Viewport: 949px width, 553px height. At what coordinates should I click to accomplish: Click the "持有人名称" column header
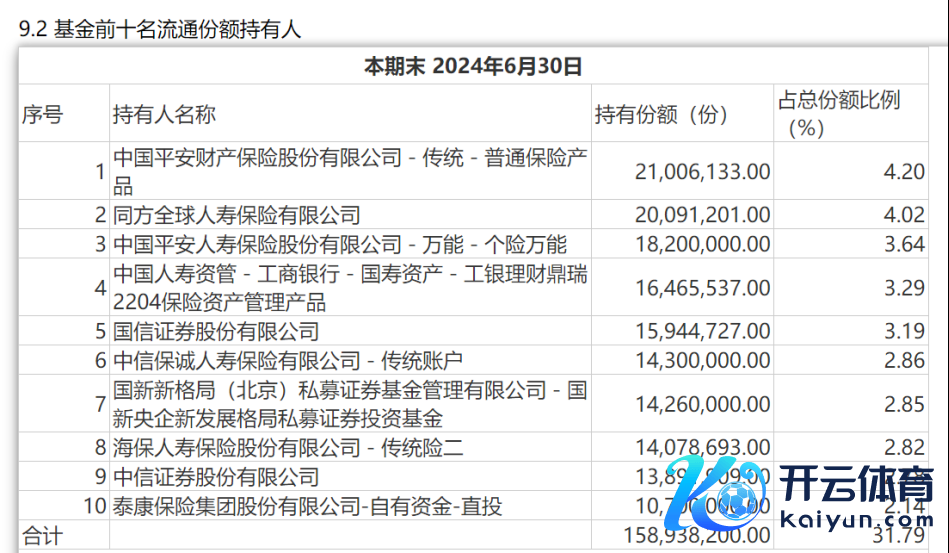164,114
